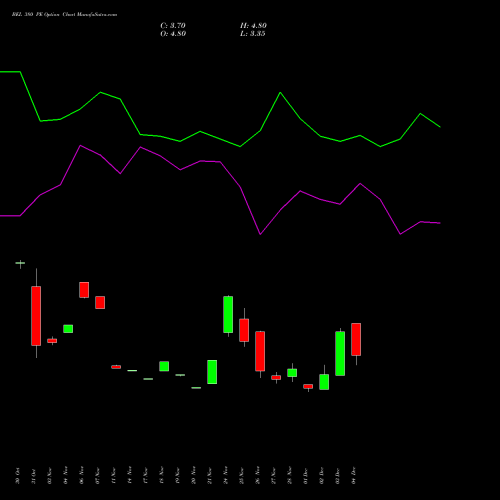Click the small doji candle above 30 Oct
Screen dimensions: 500x500
pos(20,263)
